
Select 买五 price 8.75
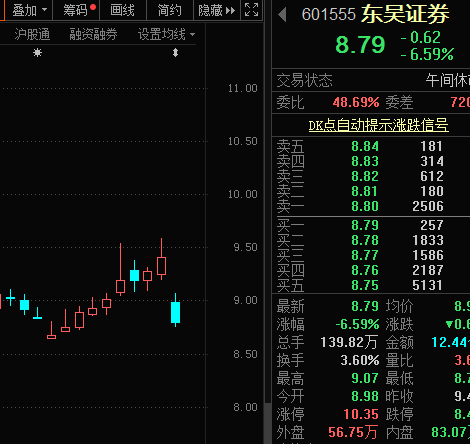click(365, 285)
